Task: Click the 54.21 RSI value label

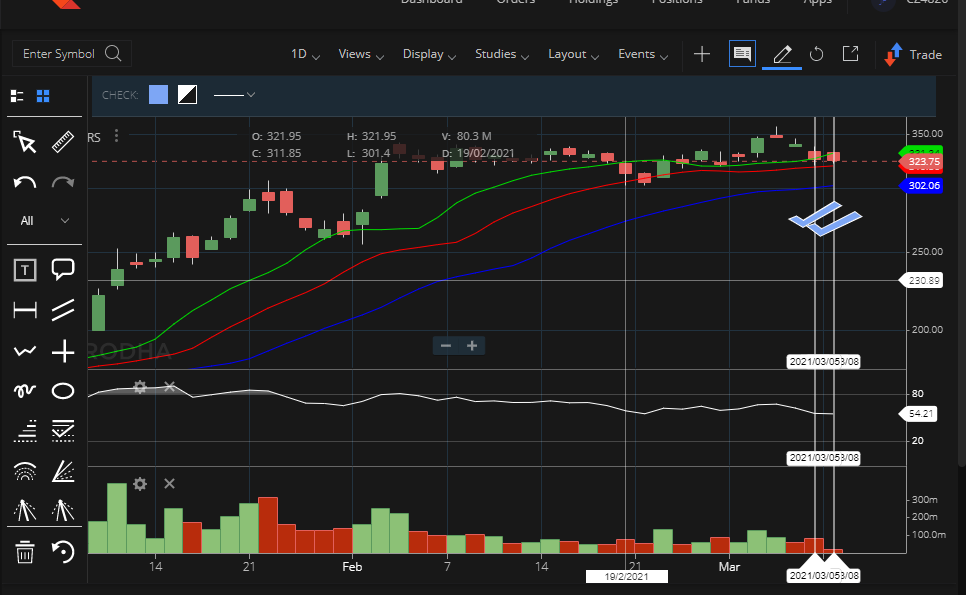Action: 919,413
